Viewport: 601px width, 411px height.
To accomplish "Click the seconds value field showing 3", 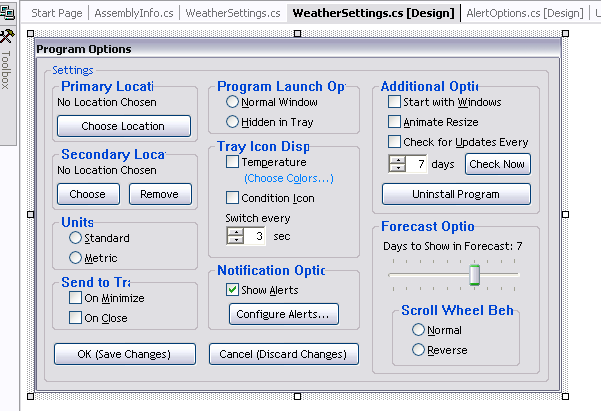I will click(x=255, y=236).
